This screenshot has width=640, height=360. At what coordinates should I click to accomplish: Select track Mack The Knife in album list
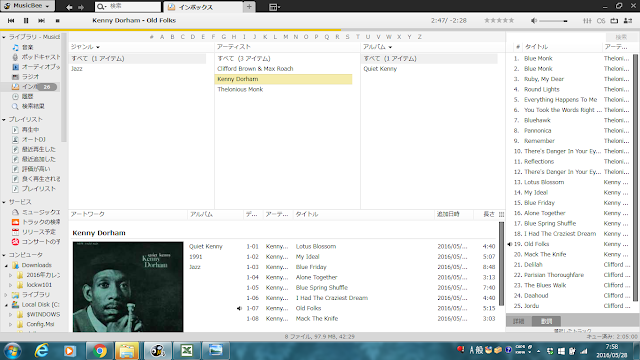point(317,318)
